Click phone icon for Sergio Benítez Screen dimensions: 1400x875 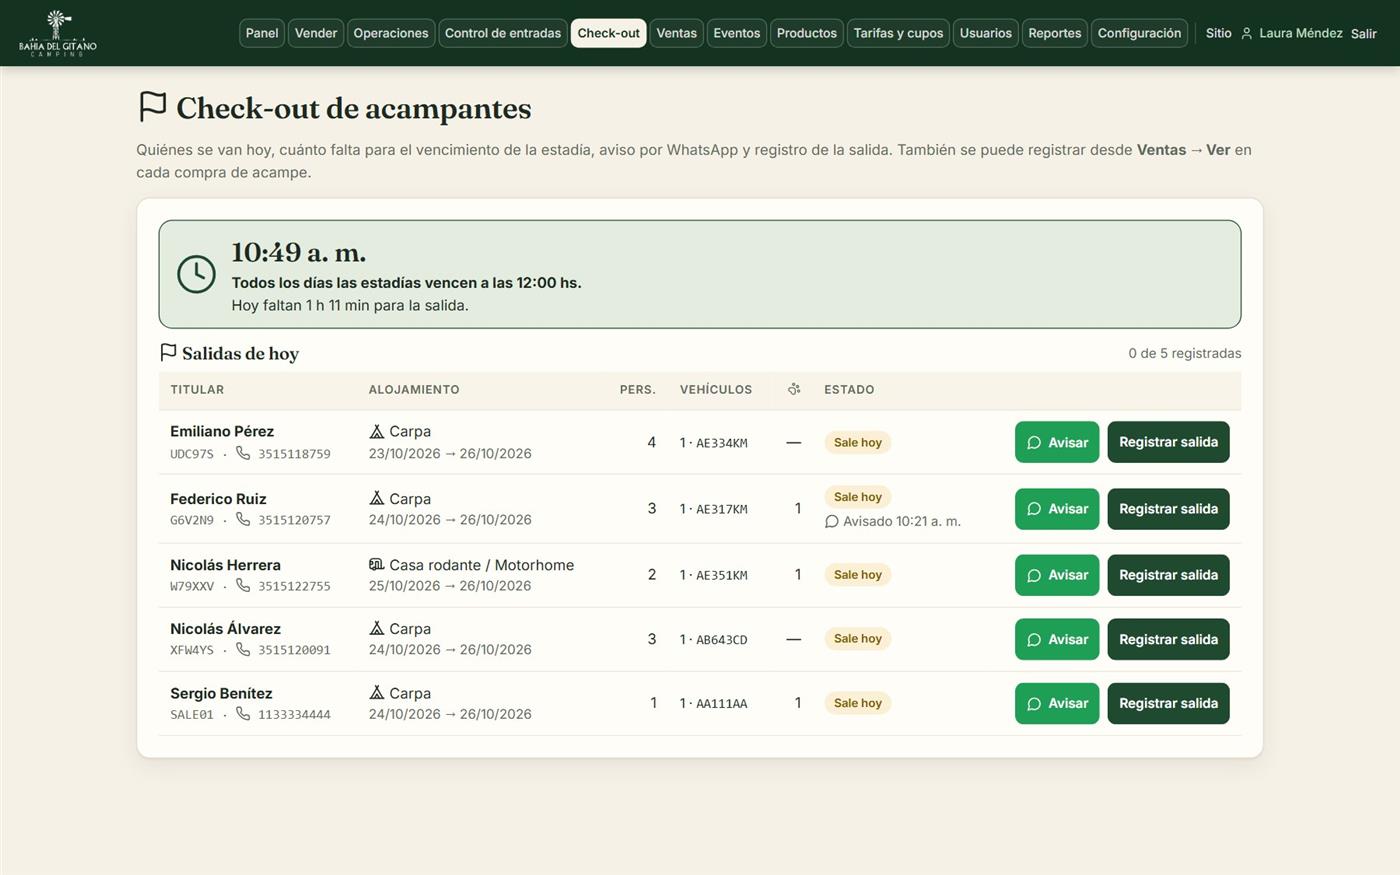click(243, 714)
